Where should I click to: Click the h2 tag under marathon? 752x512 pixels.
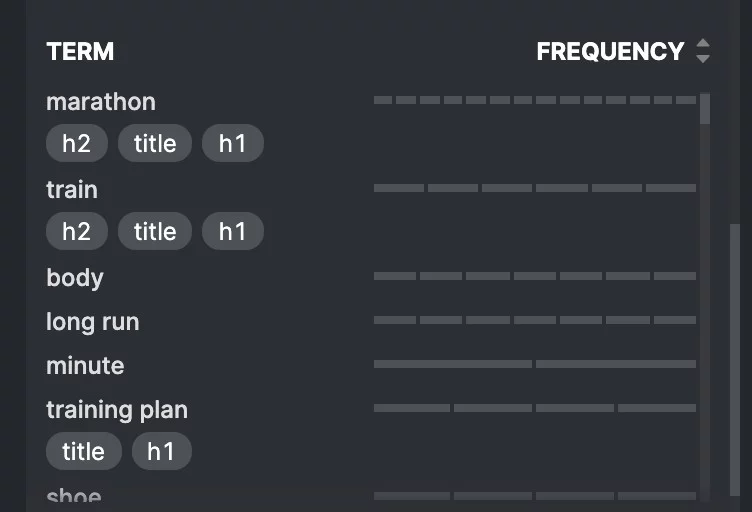pos(77,144)
